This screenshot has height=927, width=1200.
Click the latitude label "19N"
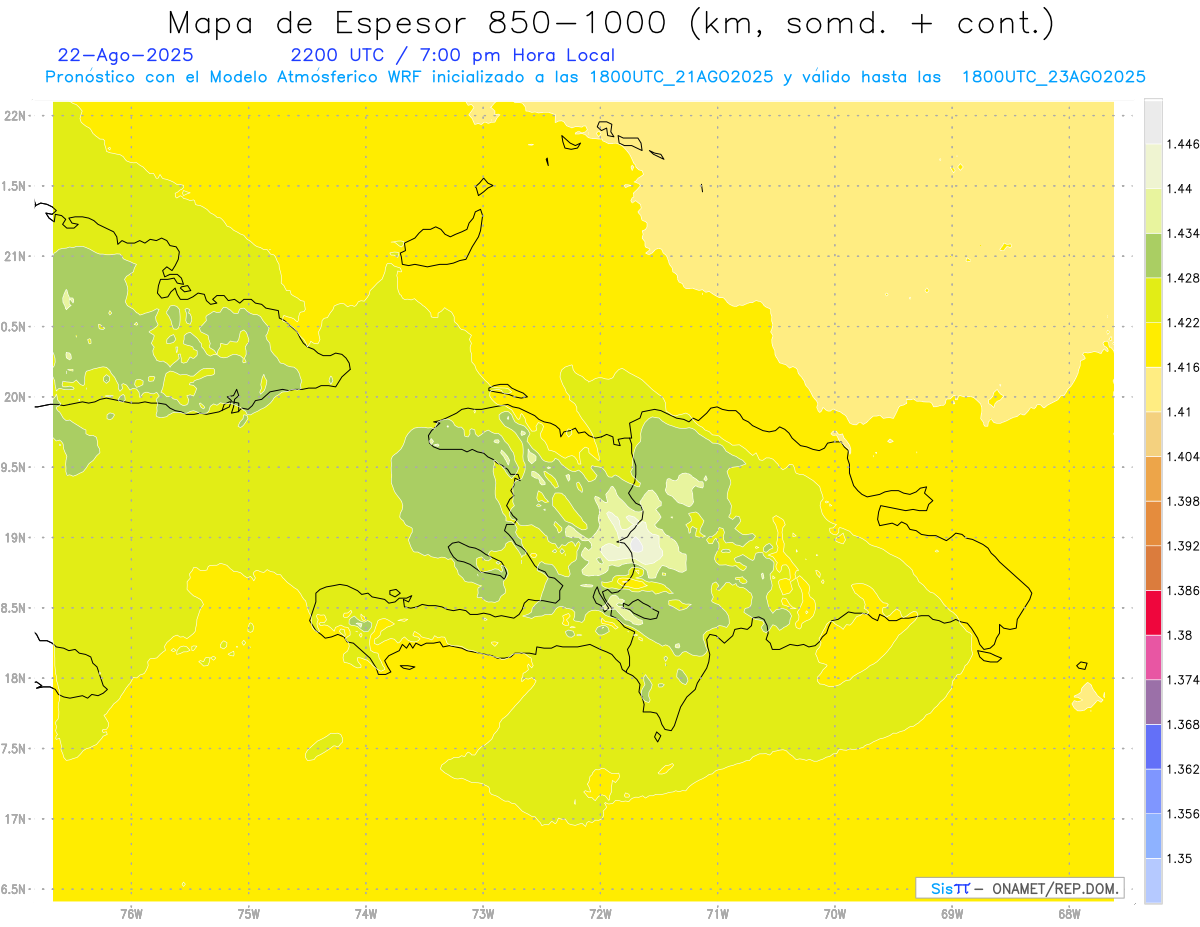click(15, 538)
